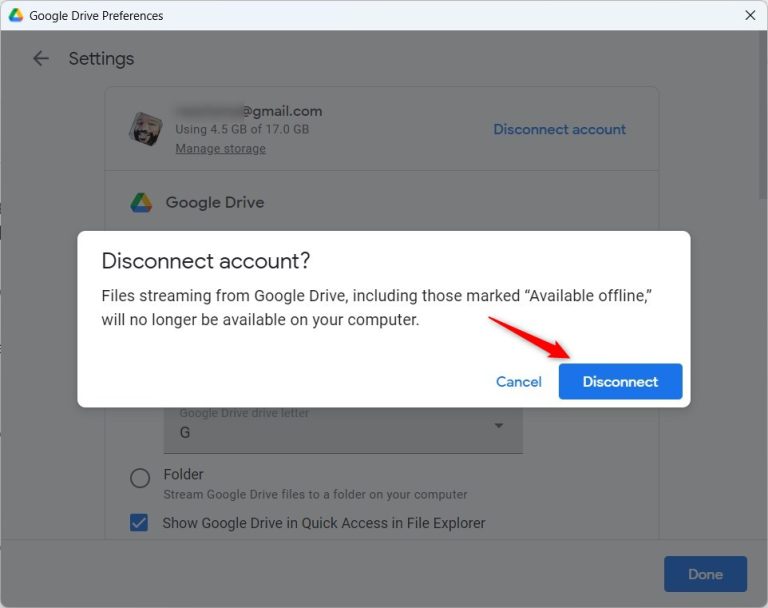
Task: Click the drive letter dropdown arrow
Action: click(x=499, y=427)
